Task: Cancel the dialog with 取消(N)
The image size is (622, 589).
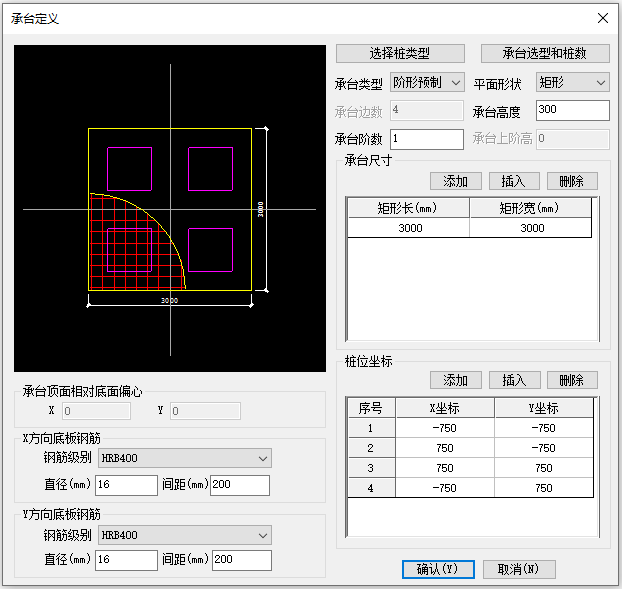Action: (518, 569)
